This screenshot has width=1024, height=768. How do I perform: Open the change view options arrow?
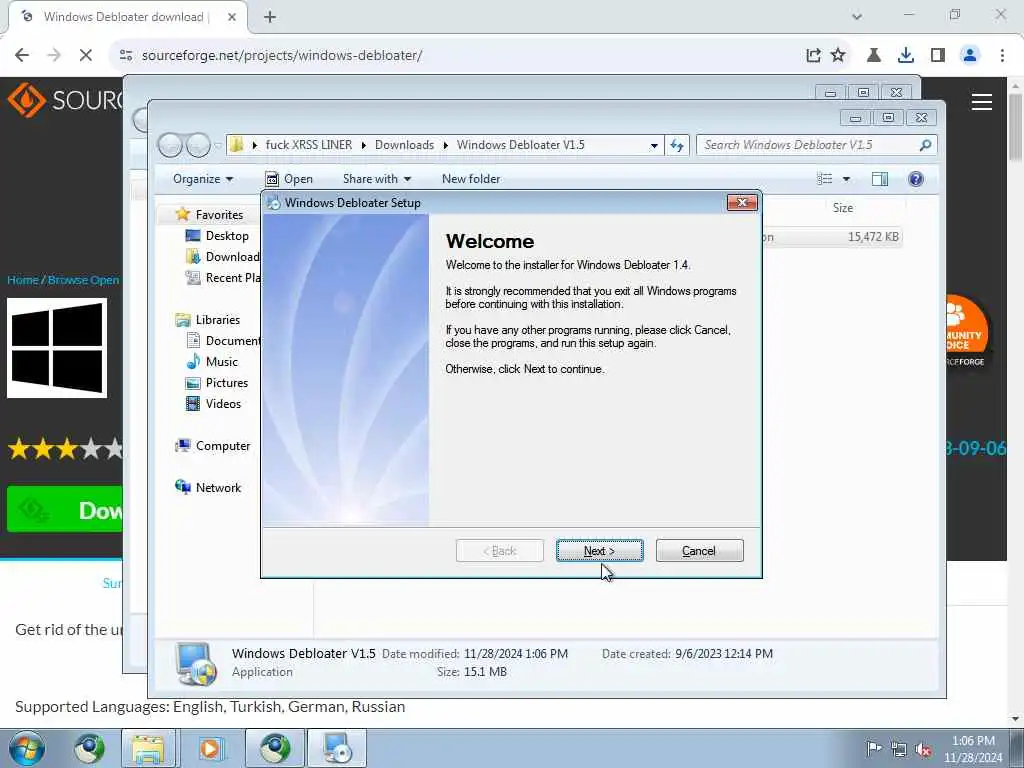tap(846, 179)
